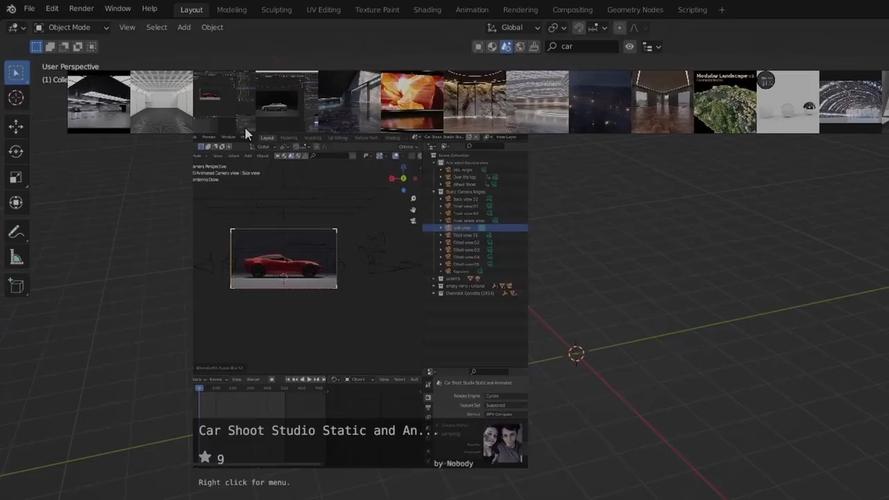The width and height of the screenshot is (889, 500).
Task: Open the Global transform orientation dropdown
Action: point(514,27)
